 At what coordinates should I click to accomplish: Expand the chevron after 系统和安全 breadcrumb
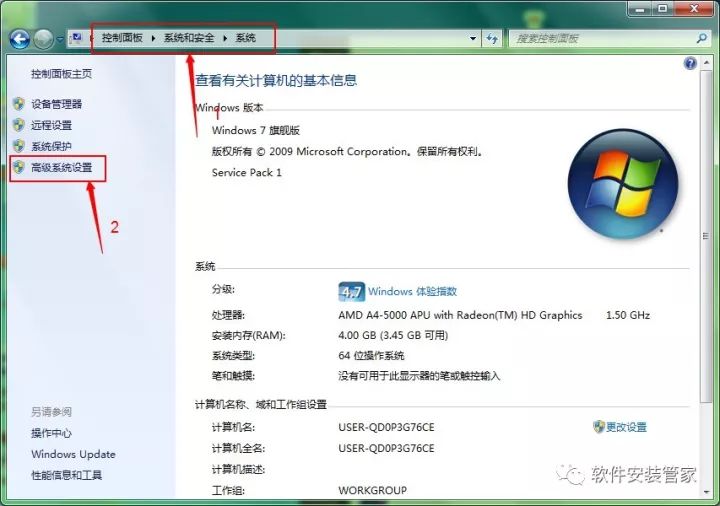click(x=225, y=38)
